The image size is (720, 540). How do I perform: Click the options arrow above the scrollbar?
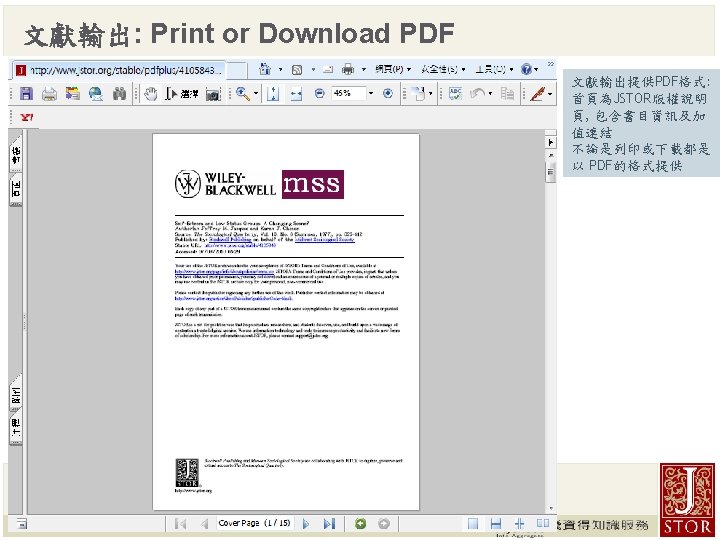(550, 143)
